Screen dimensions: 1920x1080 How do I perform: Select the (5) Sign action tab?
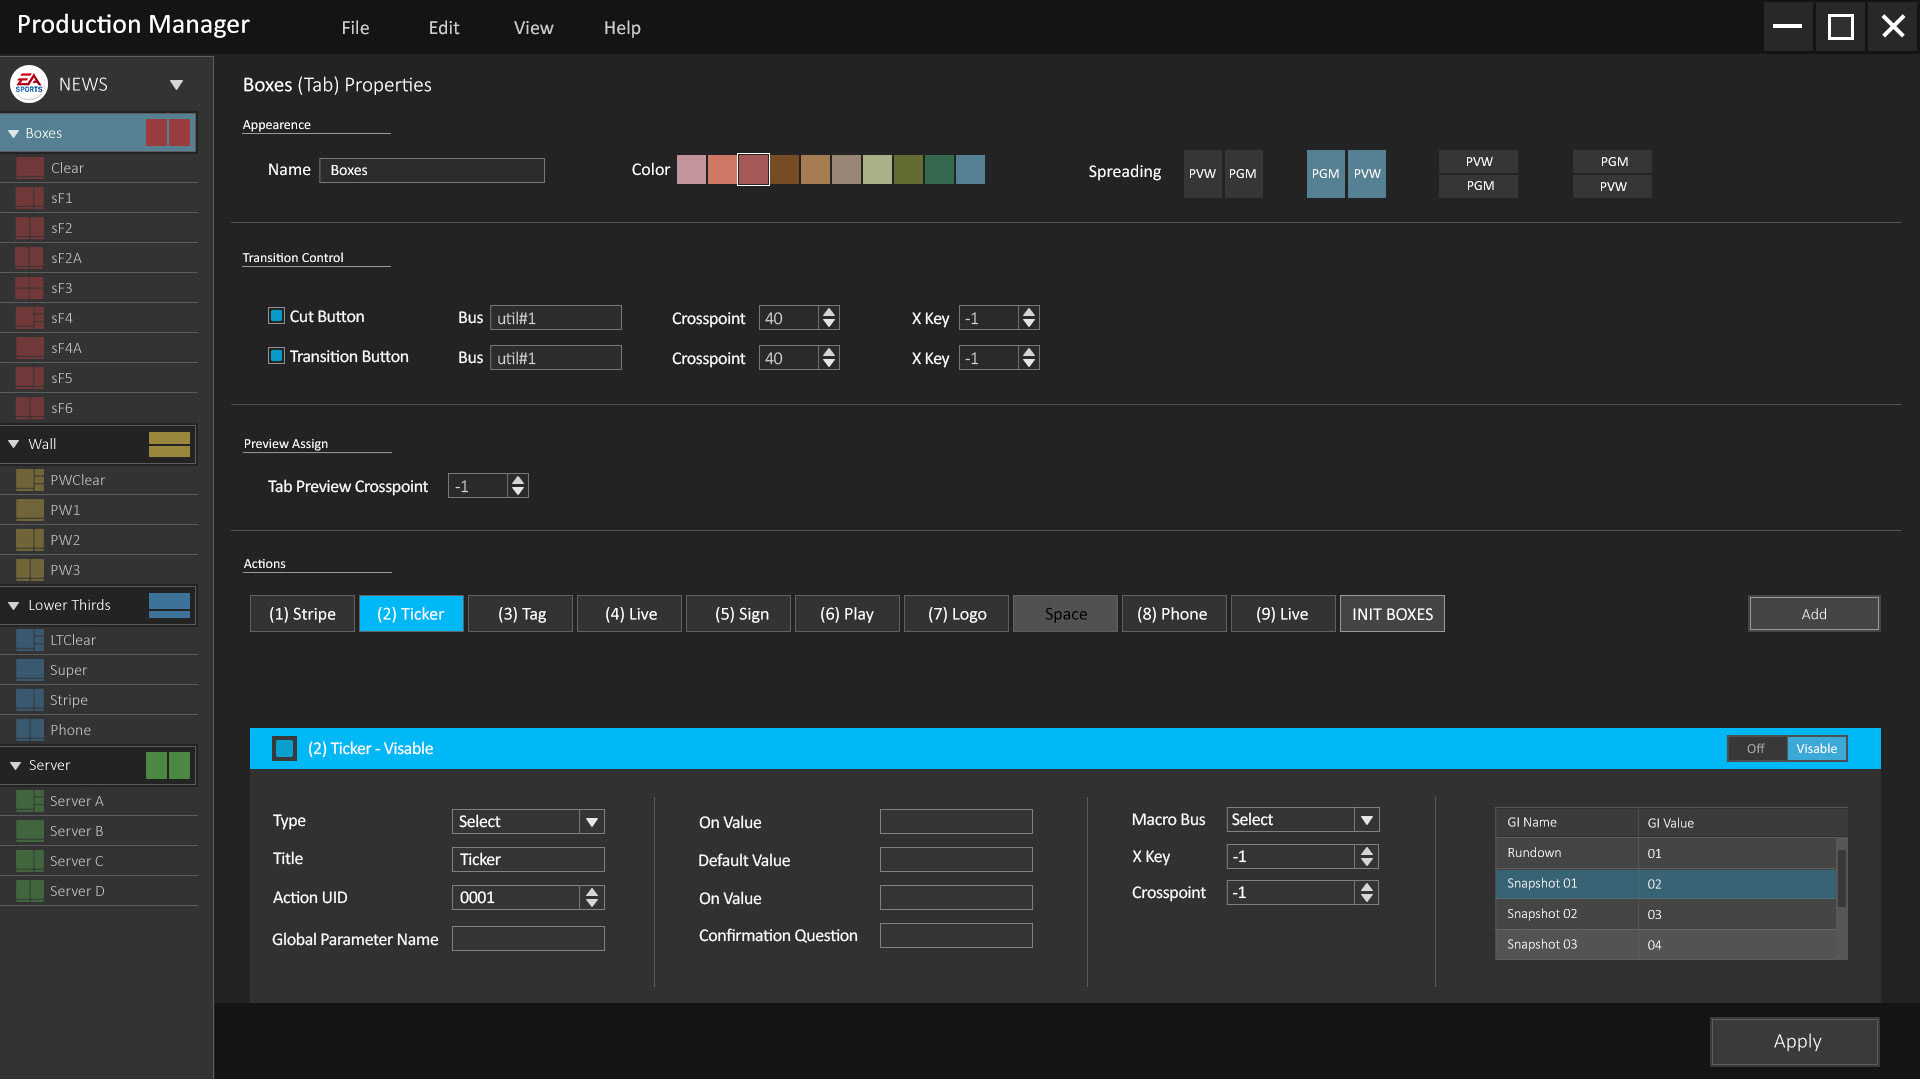click(741, 614)
